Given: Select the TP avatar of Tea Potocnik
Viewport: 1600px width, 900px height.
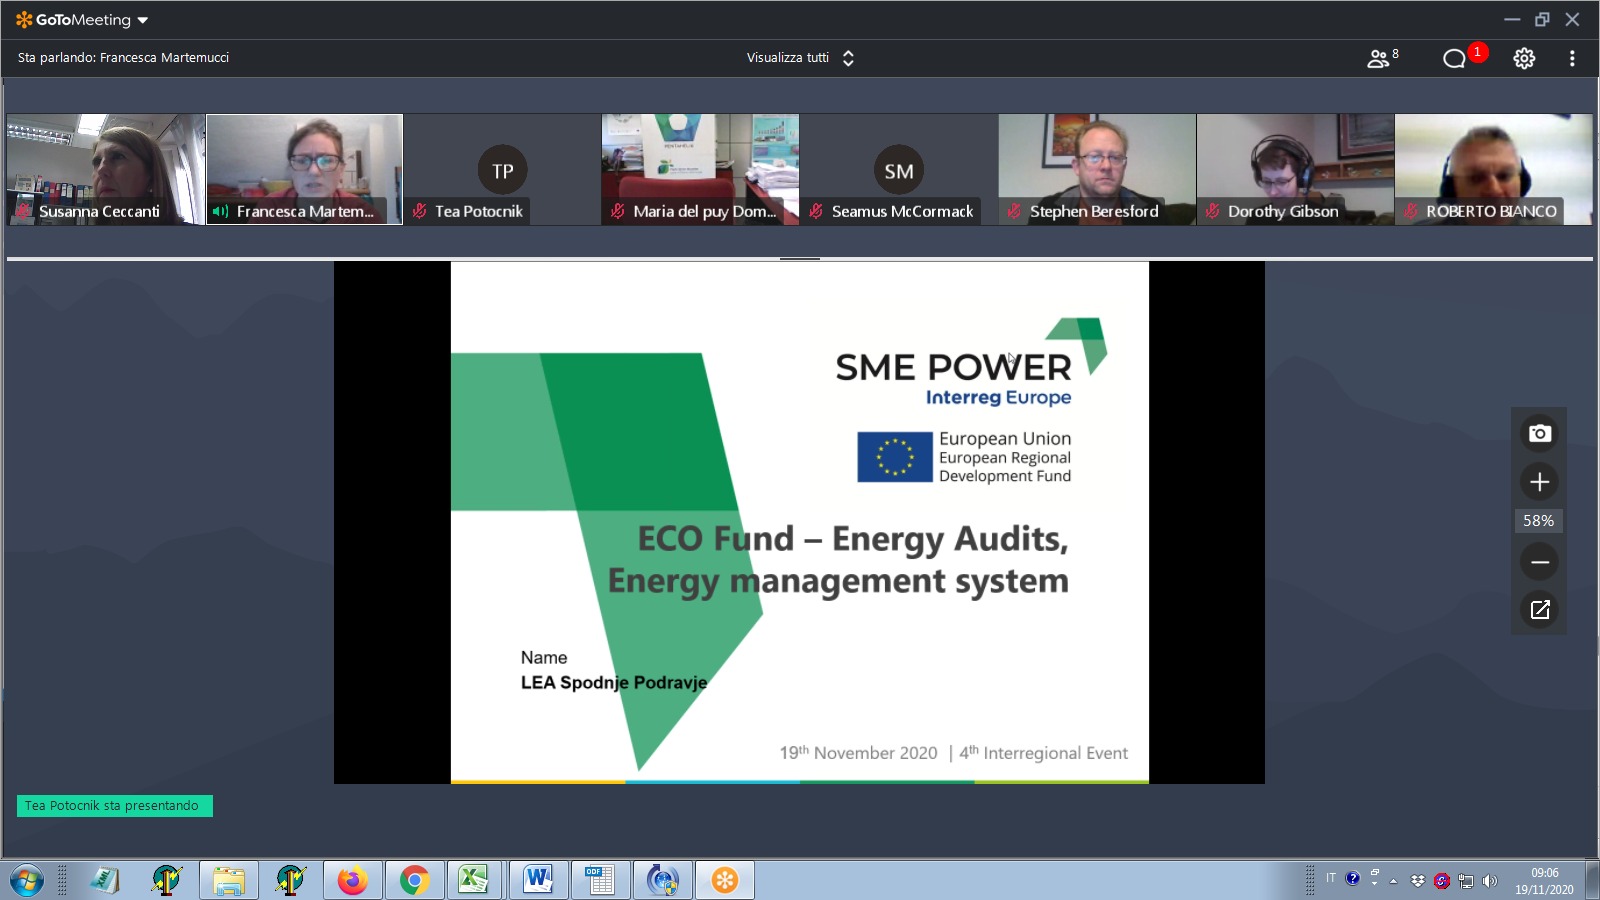Looking at the screenshot, I should point(502,171).
